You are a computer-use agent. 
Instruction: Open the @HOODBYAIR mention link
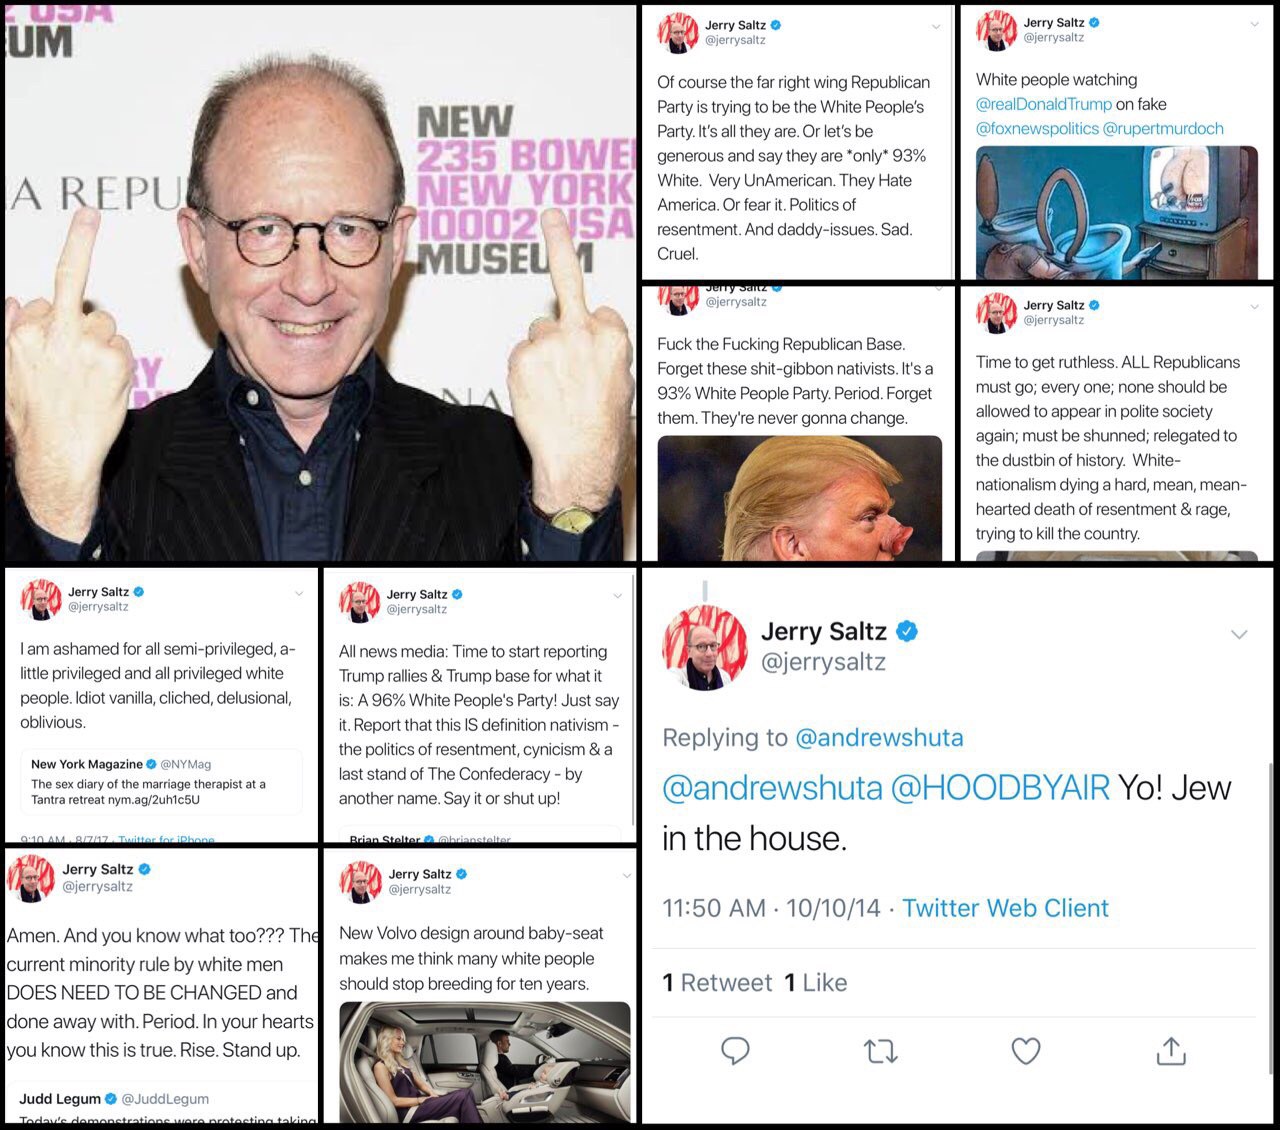tap(1000, 788)
